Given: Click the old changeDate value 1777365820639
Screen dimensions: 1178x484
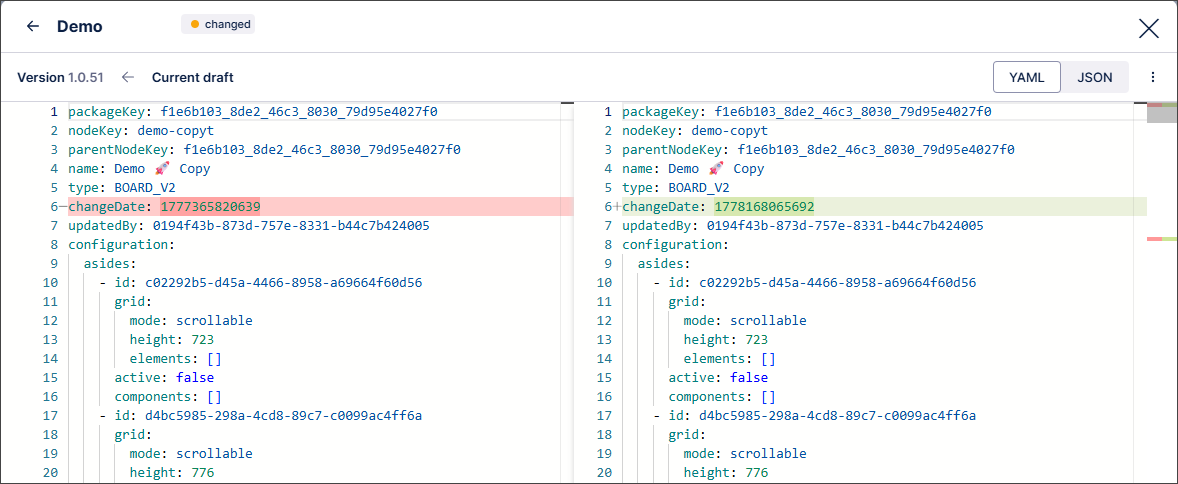Looking at the screenshot, I should 210,206.
